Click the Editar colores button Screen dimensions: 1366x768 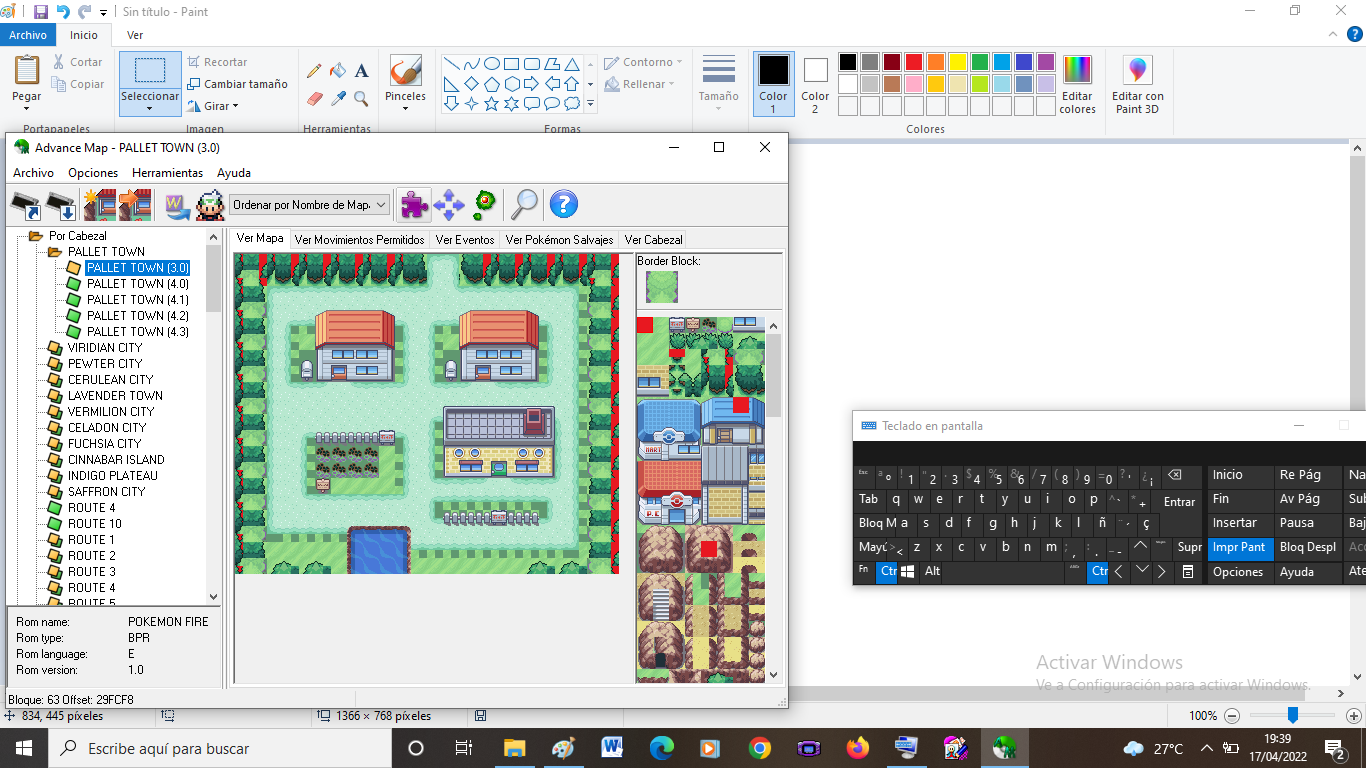(1077, 84)
